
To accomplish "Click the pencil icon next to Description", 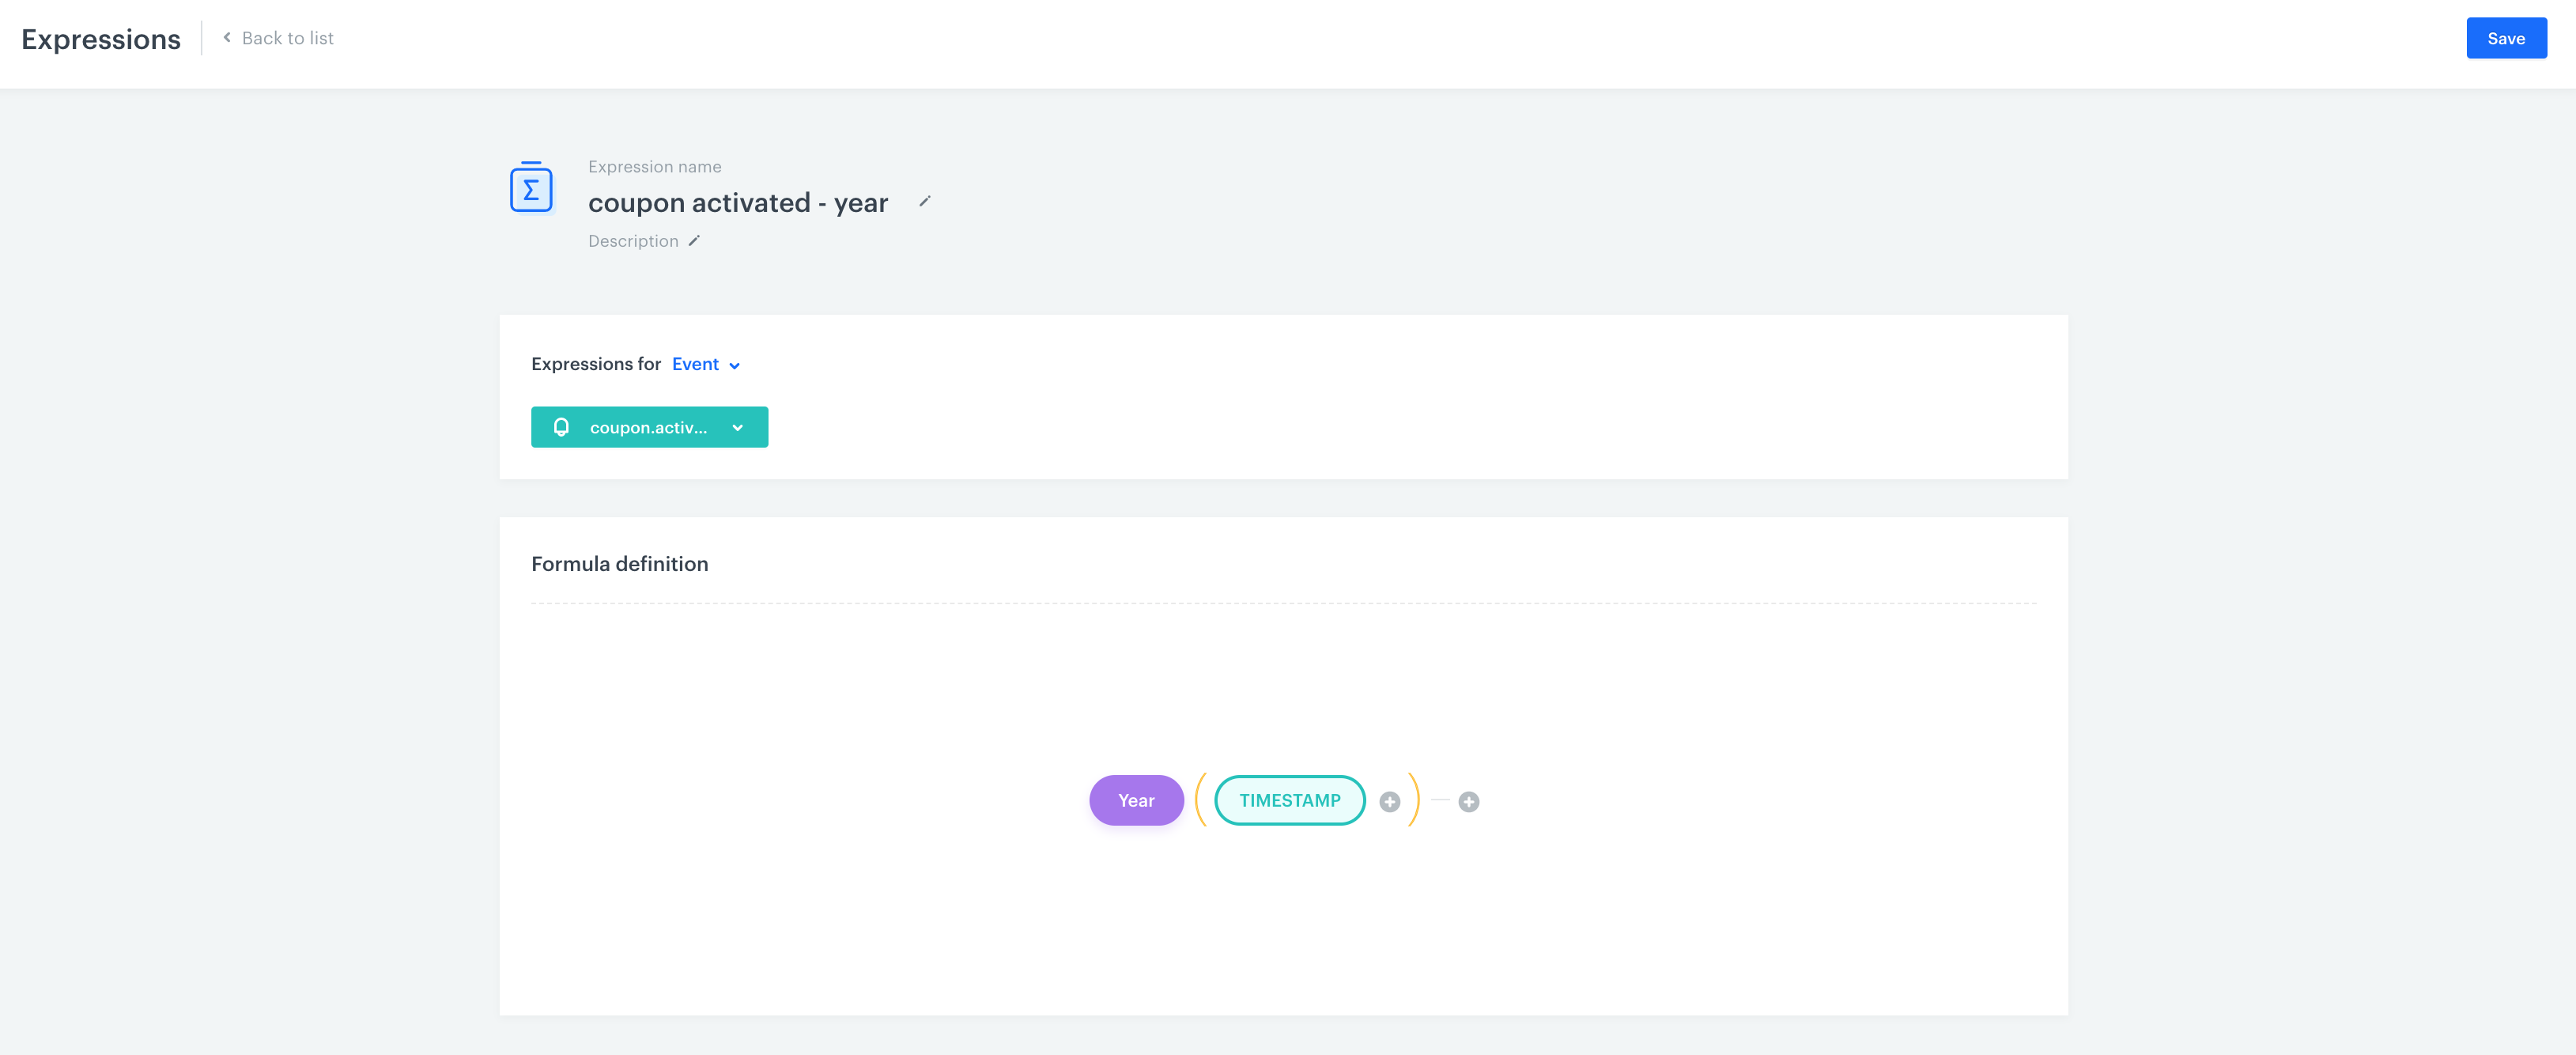I will [693, 240].
